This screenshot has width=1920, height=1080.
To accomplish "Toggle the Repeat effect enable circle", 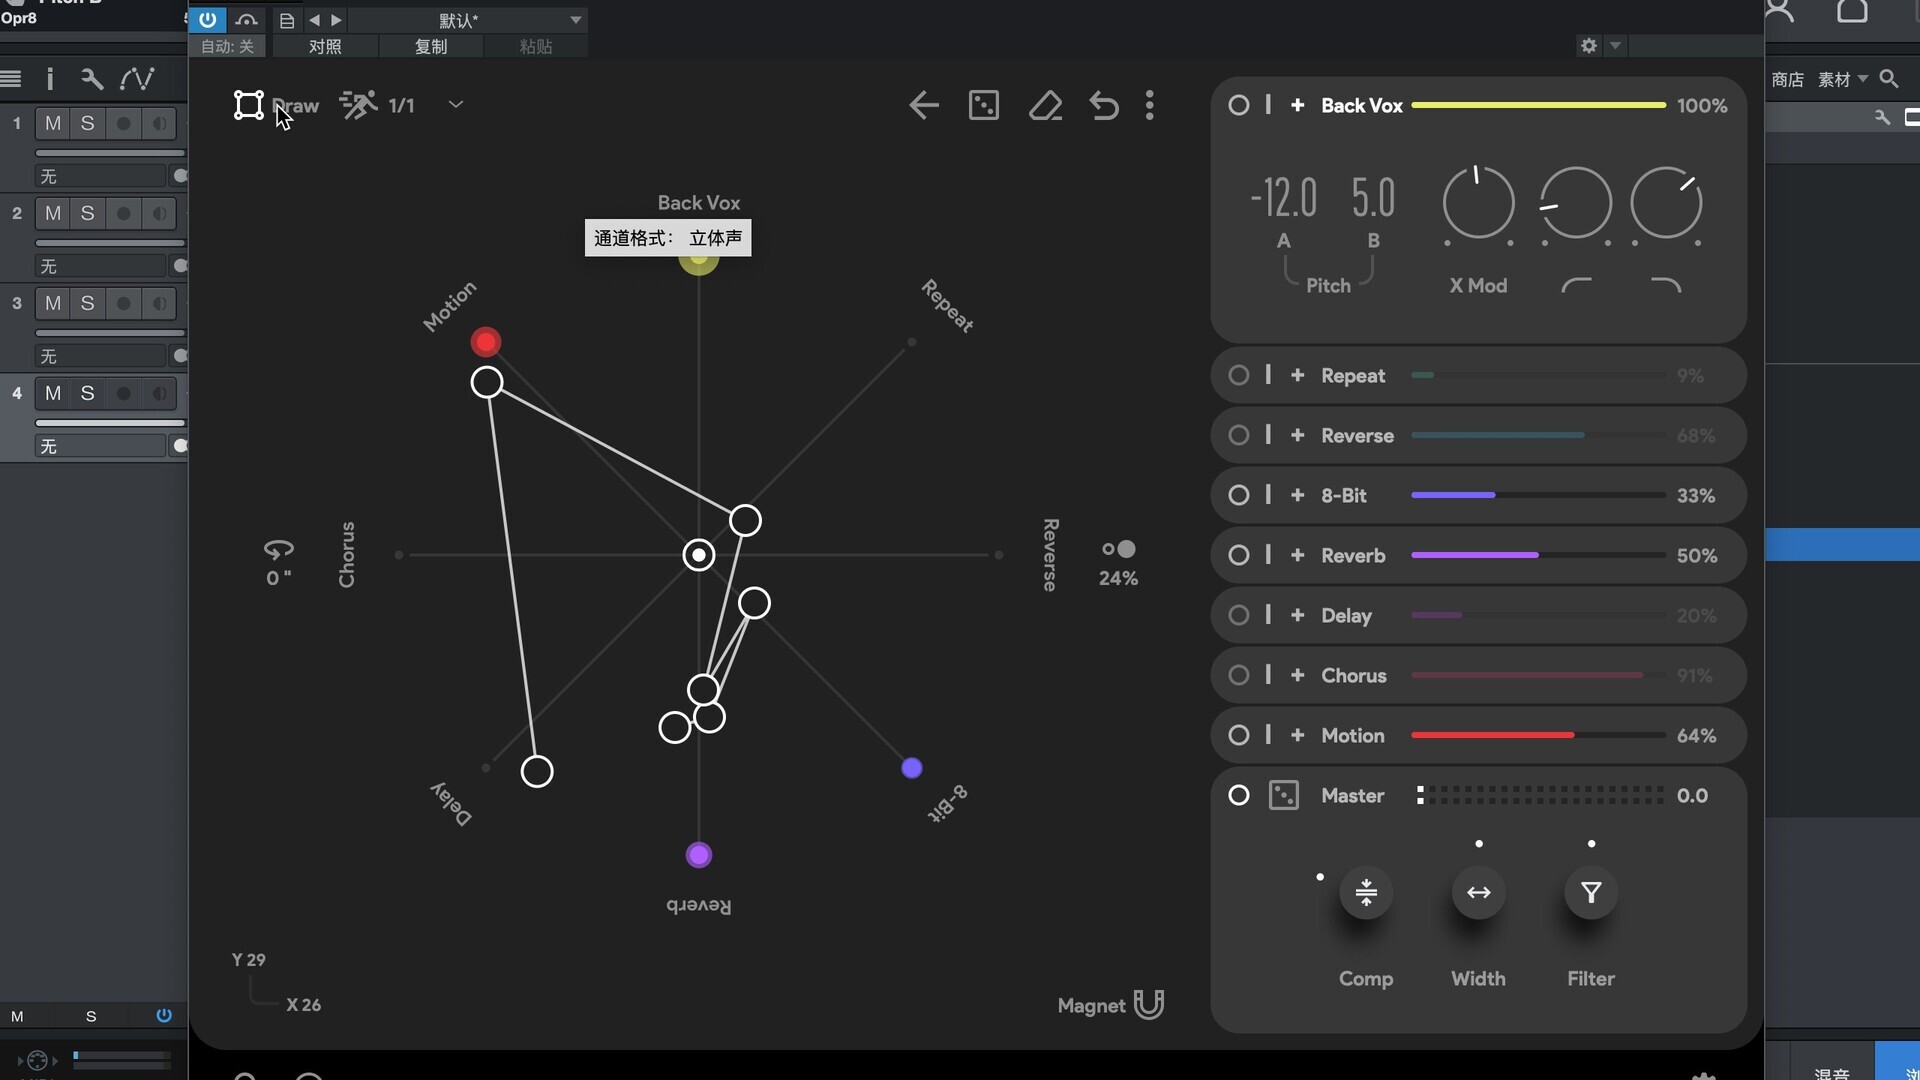I will (1239, 375).
